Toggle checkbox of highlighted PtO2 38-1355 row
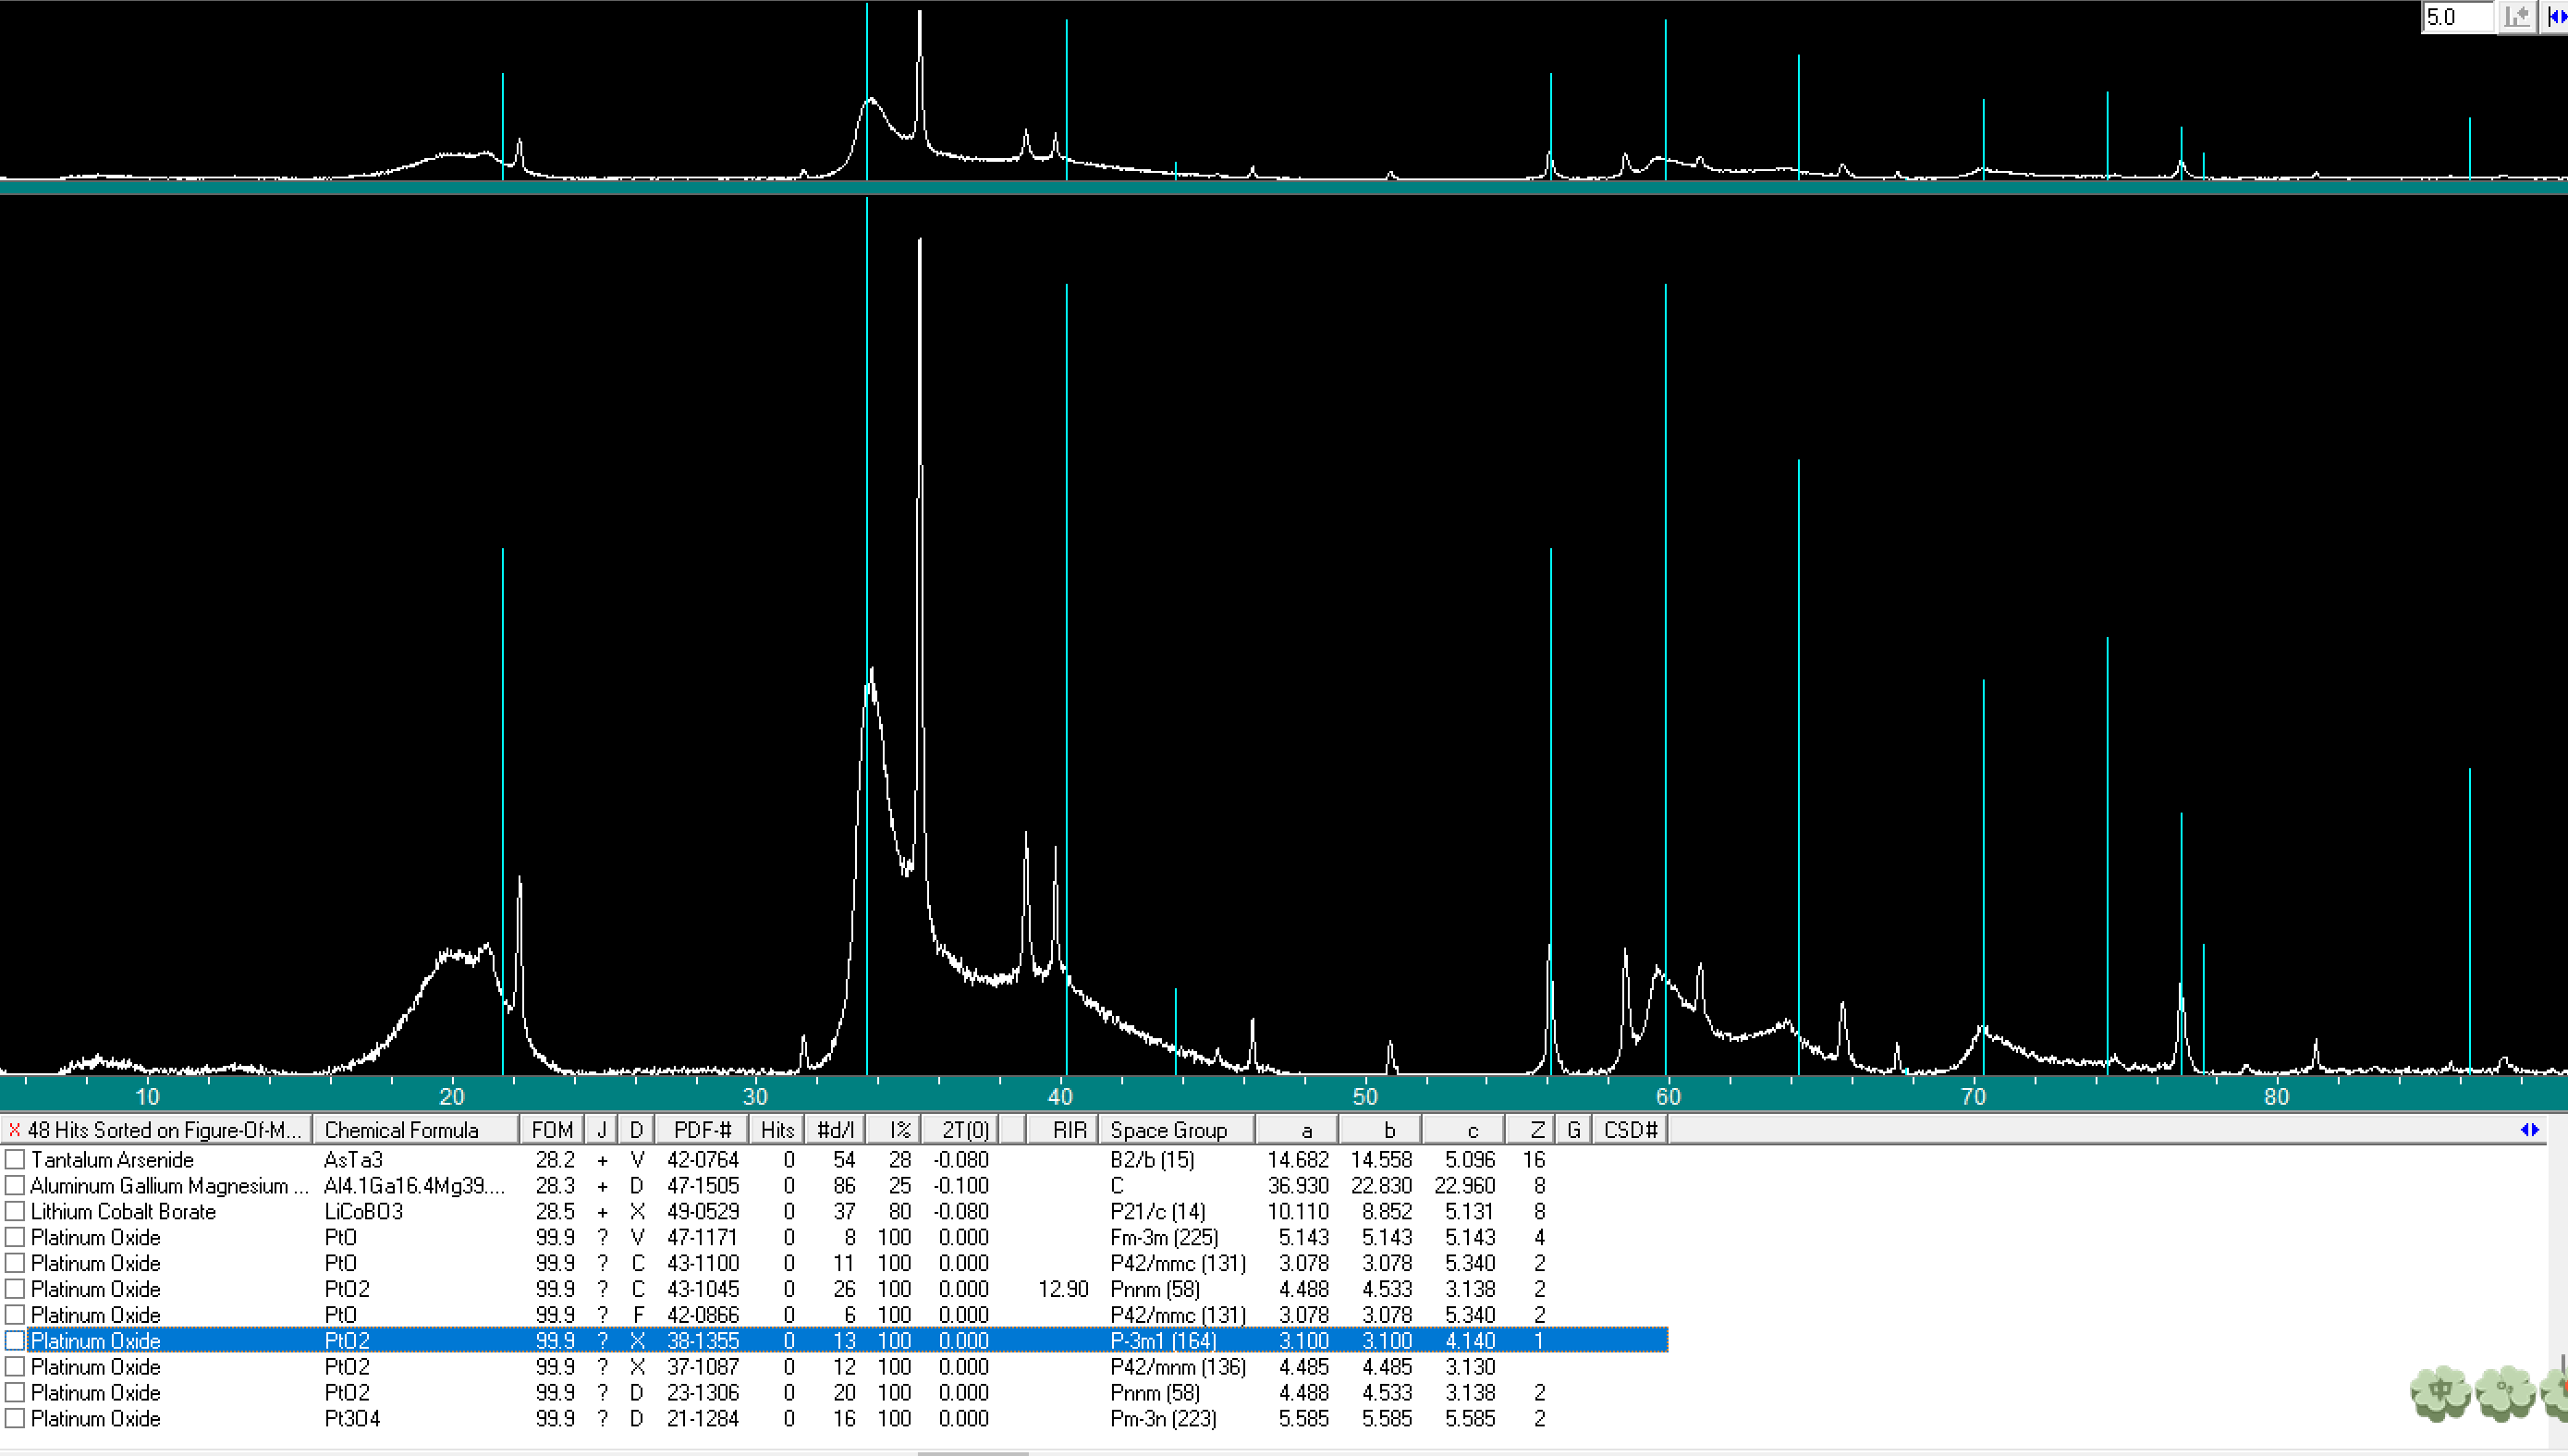The width and height of the screenshot is (2568, 1456). (15, 1340)
